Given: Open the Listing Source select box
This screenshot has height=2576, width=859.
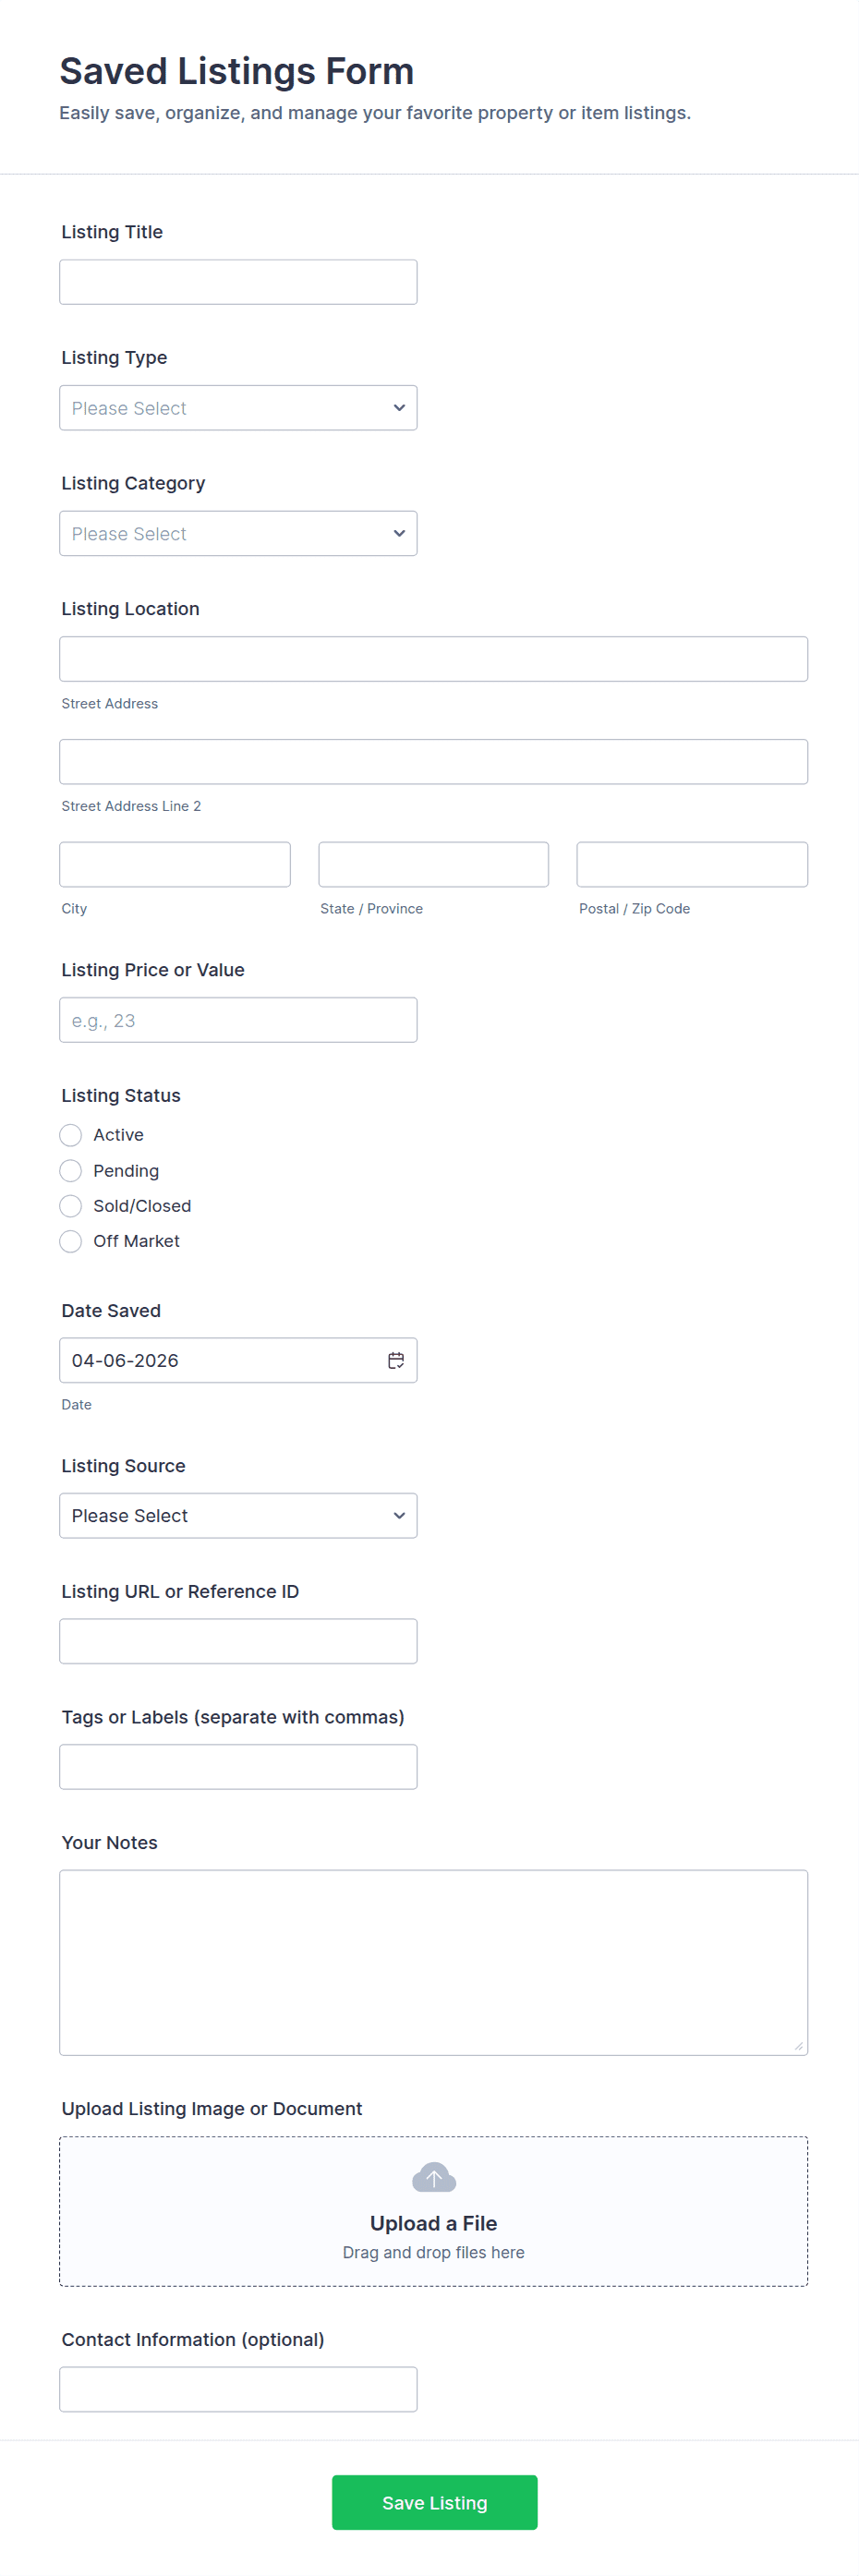Looking at the screenshot, I should tap(238, 1516).
